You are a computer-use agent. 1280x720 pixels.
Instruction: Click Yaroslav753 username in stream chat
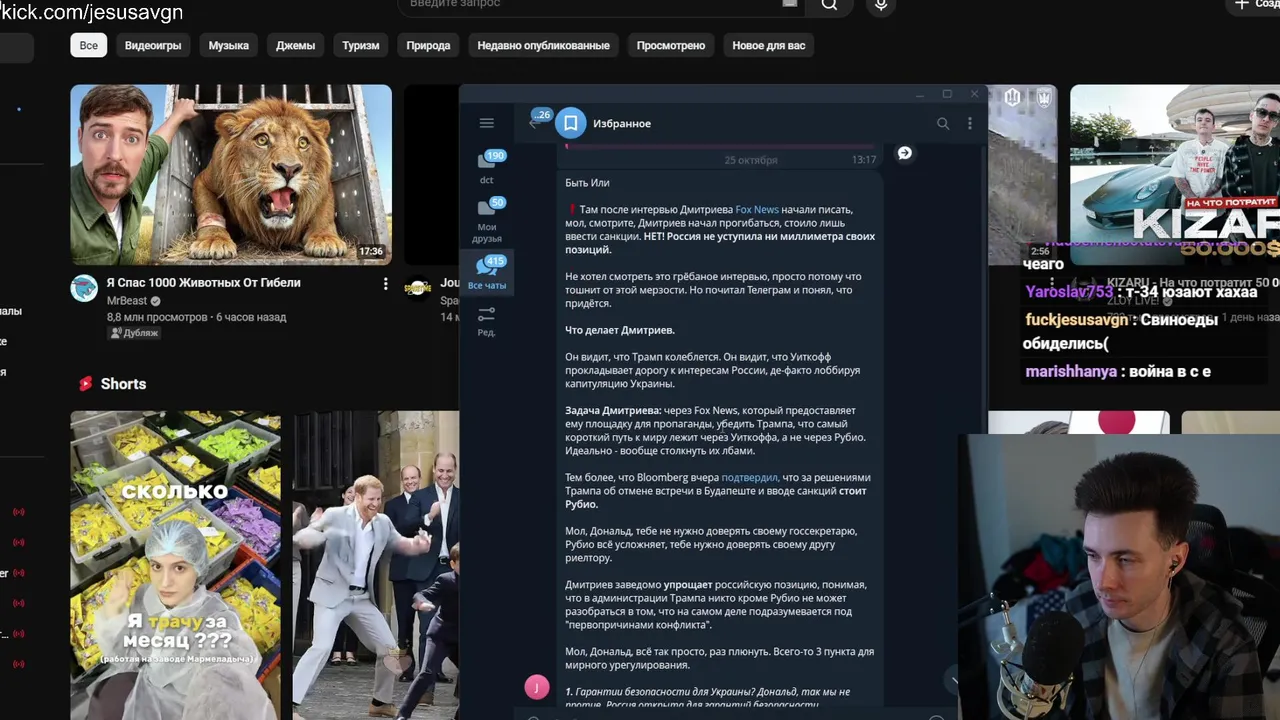pos(1069,292)
